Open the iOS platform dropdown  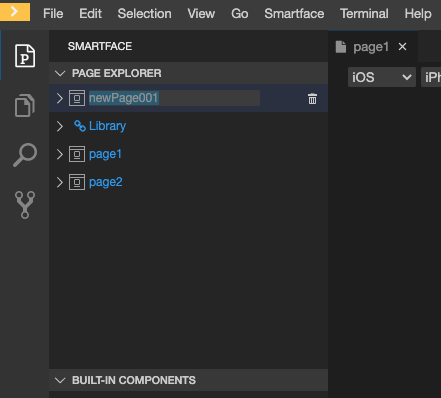[x=382, y=77]
